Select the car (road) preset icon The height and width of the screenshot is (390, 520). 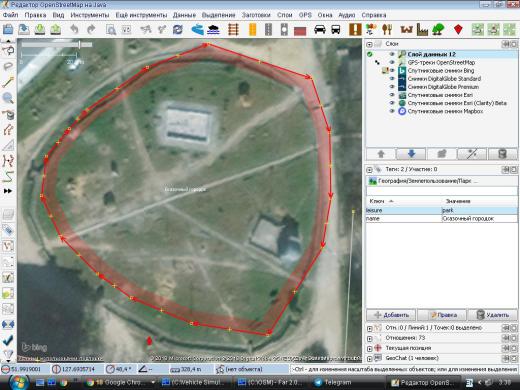click(x=320, y=30)
